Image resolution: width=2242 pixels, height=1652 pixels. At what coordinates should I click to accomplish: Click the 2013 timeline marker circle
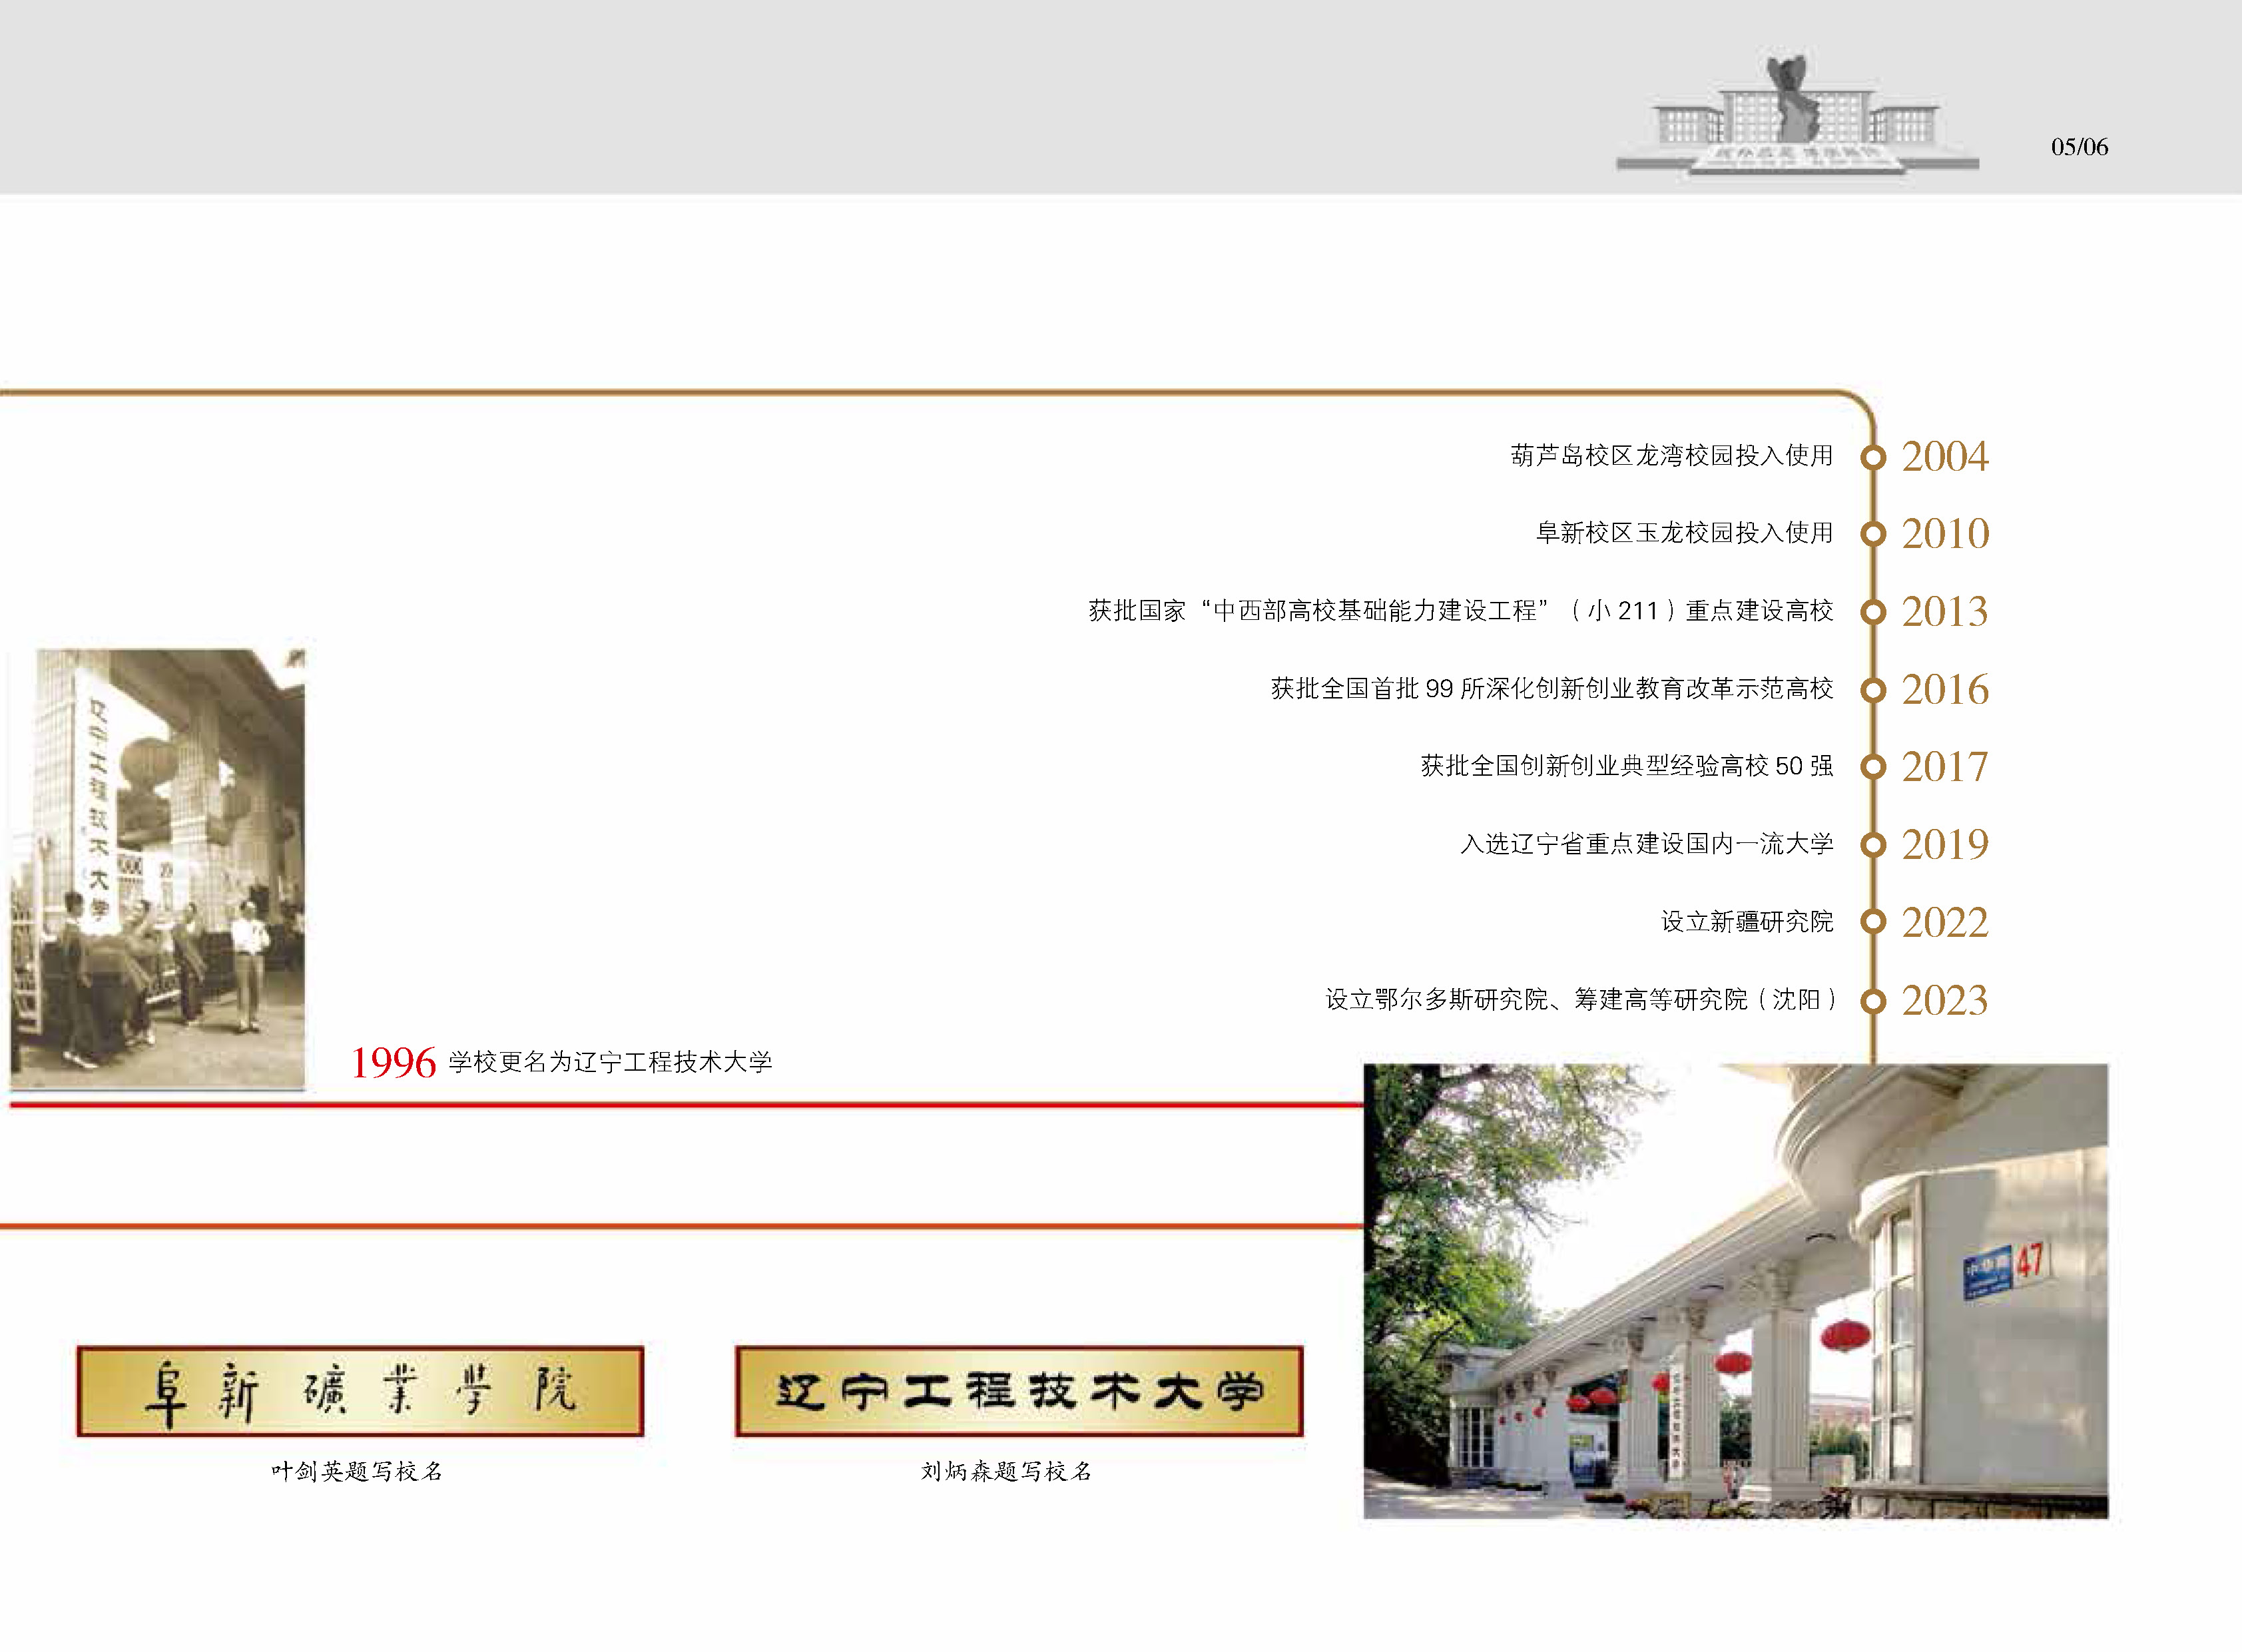pos(1873,612)
